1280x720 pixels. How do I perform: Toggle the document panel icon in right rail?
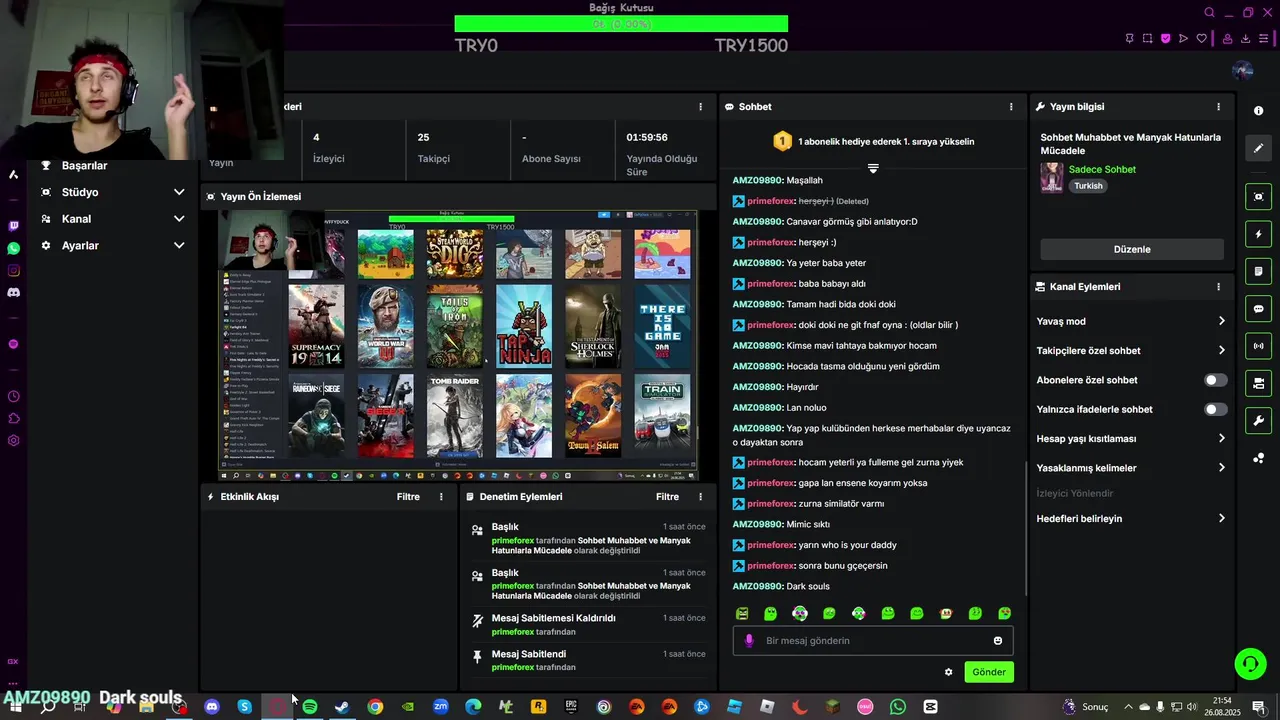1258,271
